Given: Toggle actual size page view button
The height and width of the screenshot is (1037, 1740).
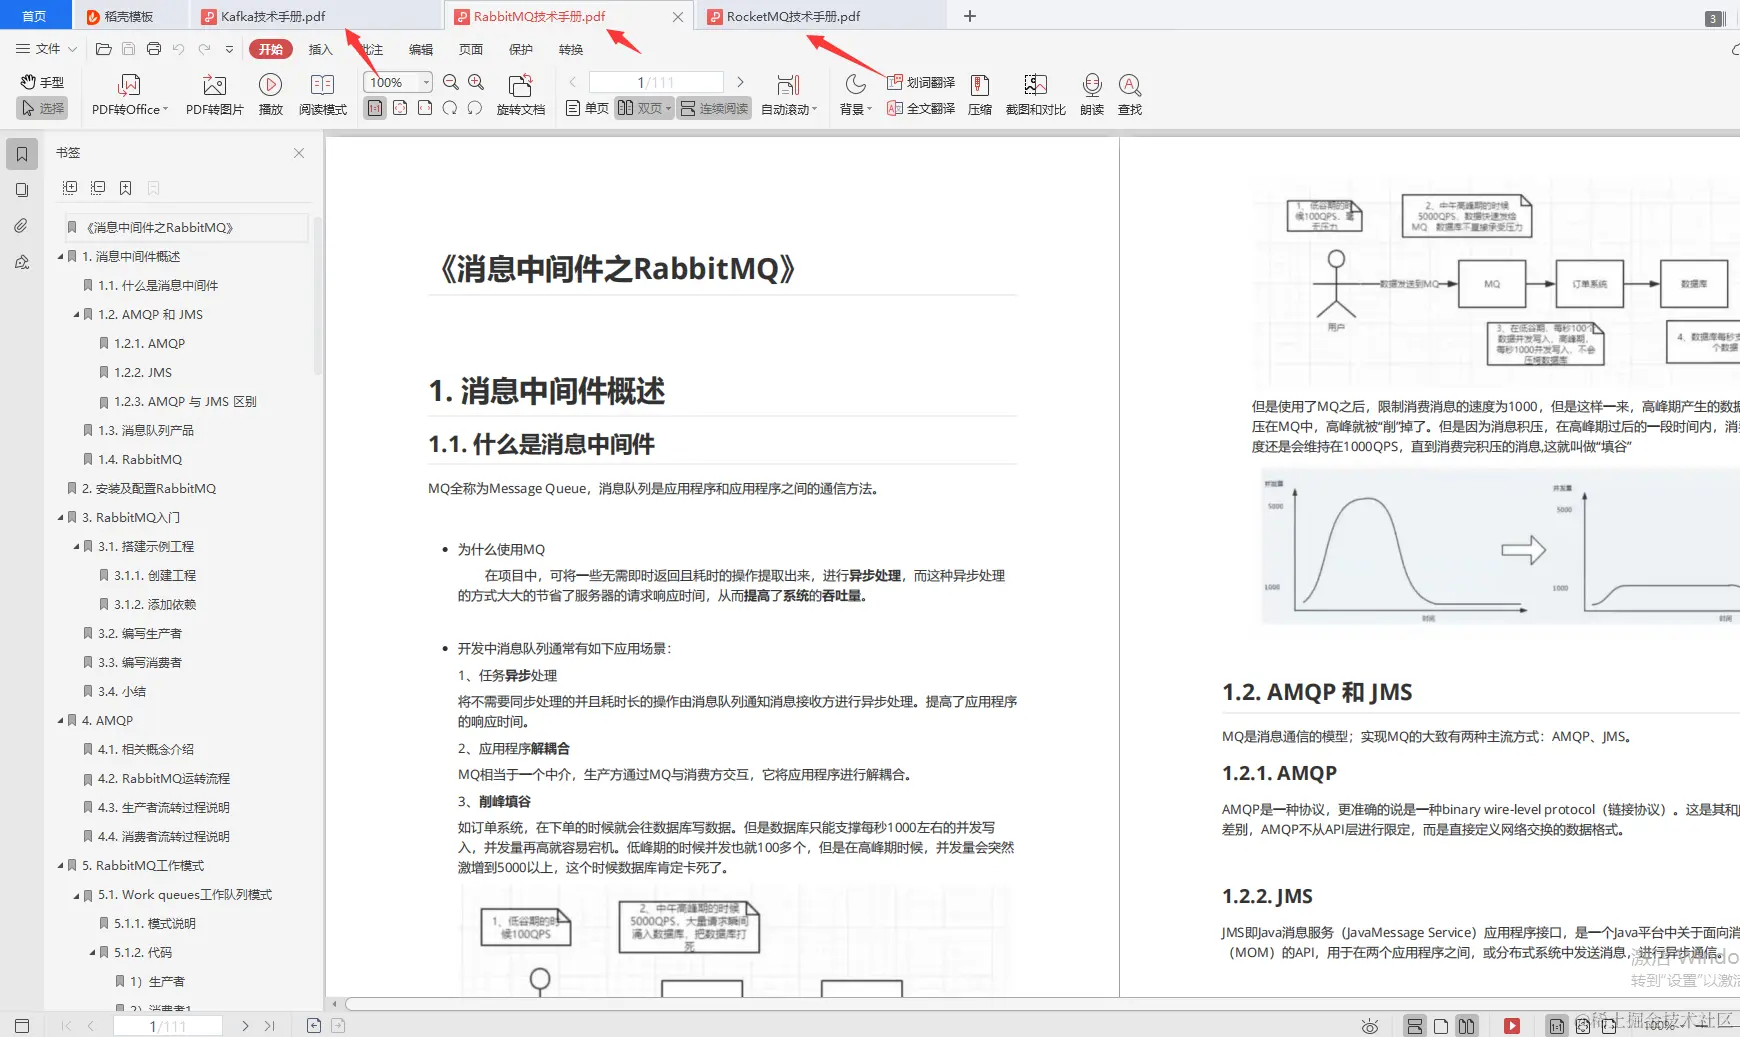Looking at the screenshot, I should click(375, 108).
